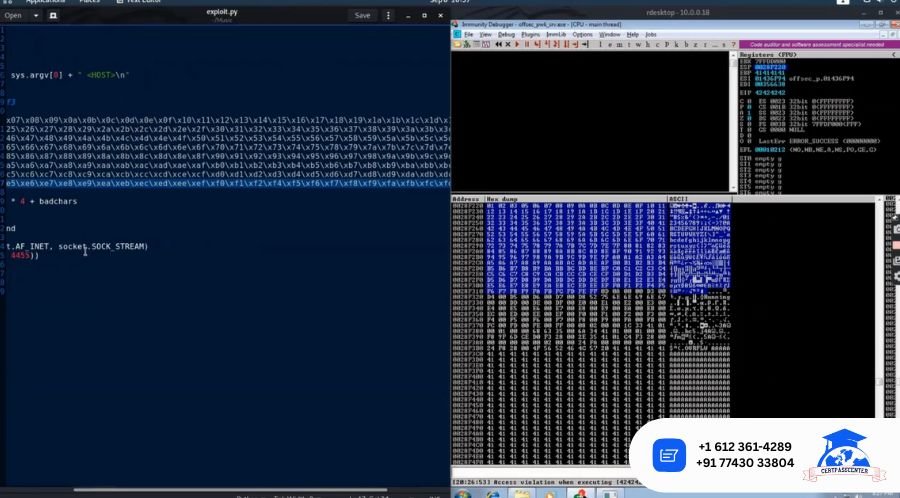This screenshot has height=498, width=900.
Task: Open the View menu in Immunity Debugger
Action: (x=486, y=34)
